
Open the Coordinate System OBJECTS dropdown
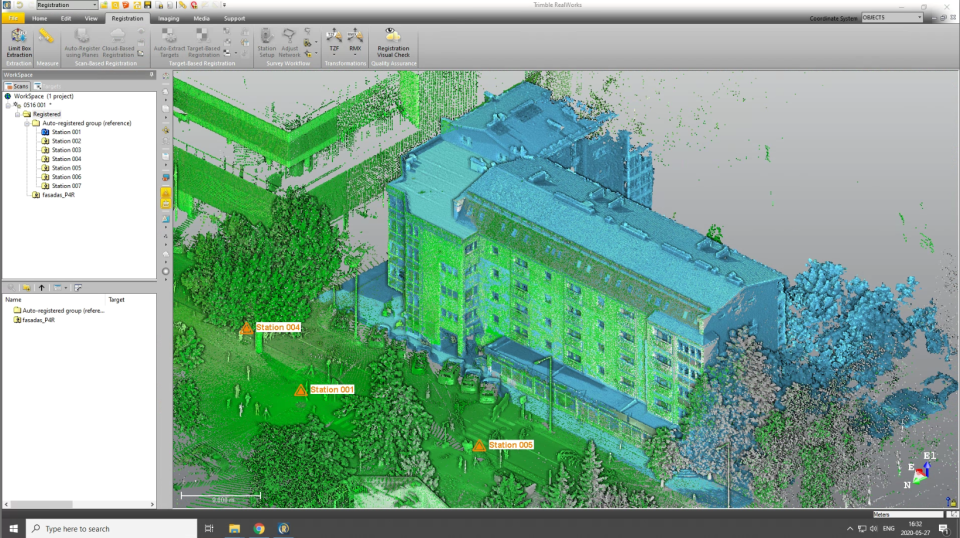(892, 18)
